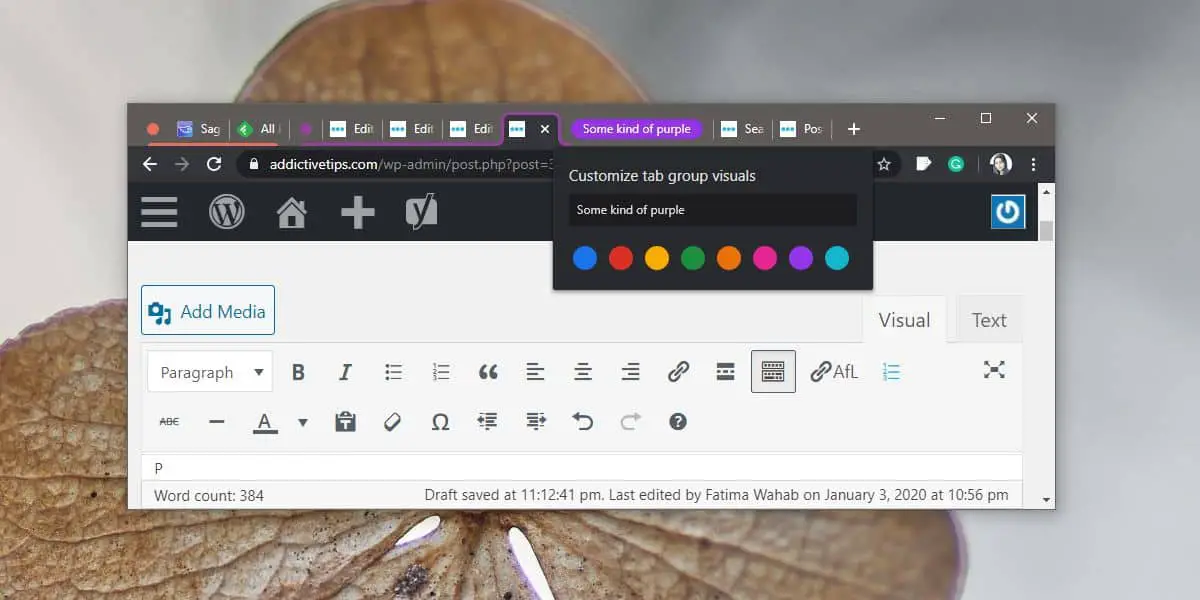Open the text color picker arrow
Screen dimensions: 1200x600
click(x=303, y=422)
